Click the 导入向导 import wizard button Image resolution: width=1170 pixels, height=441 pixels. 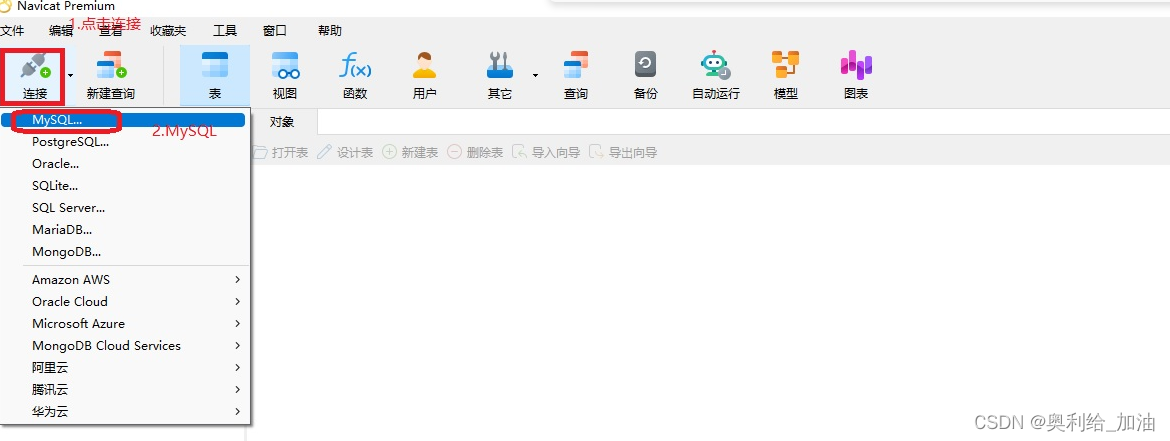pos(545,152)
